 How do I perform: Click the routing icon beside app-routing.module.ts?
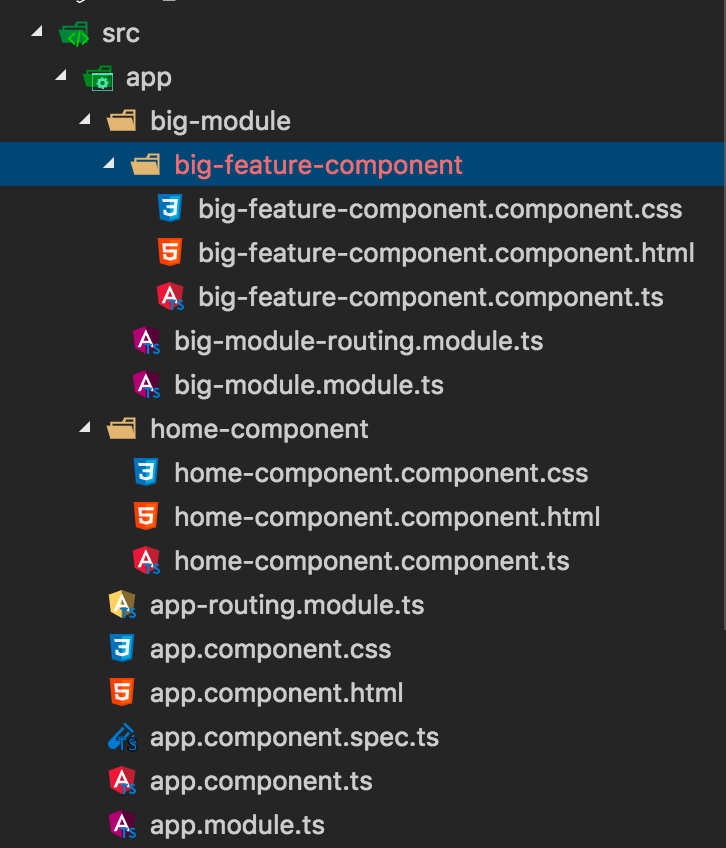122,605
